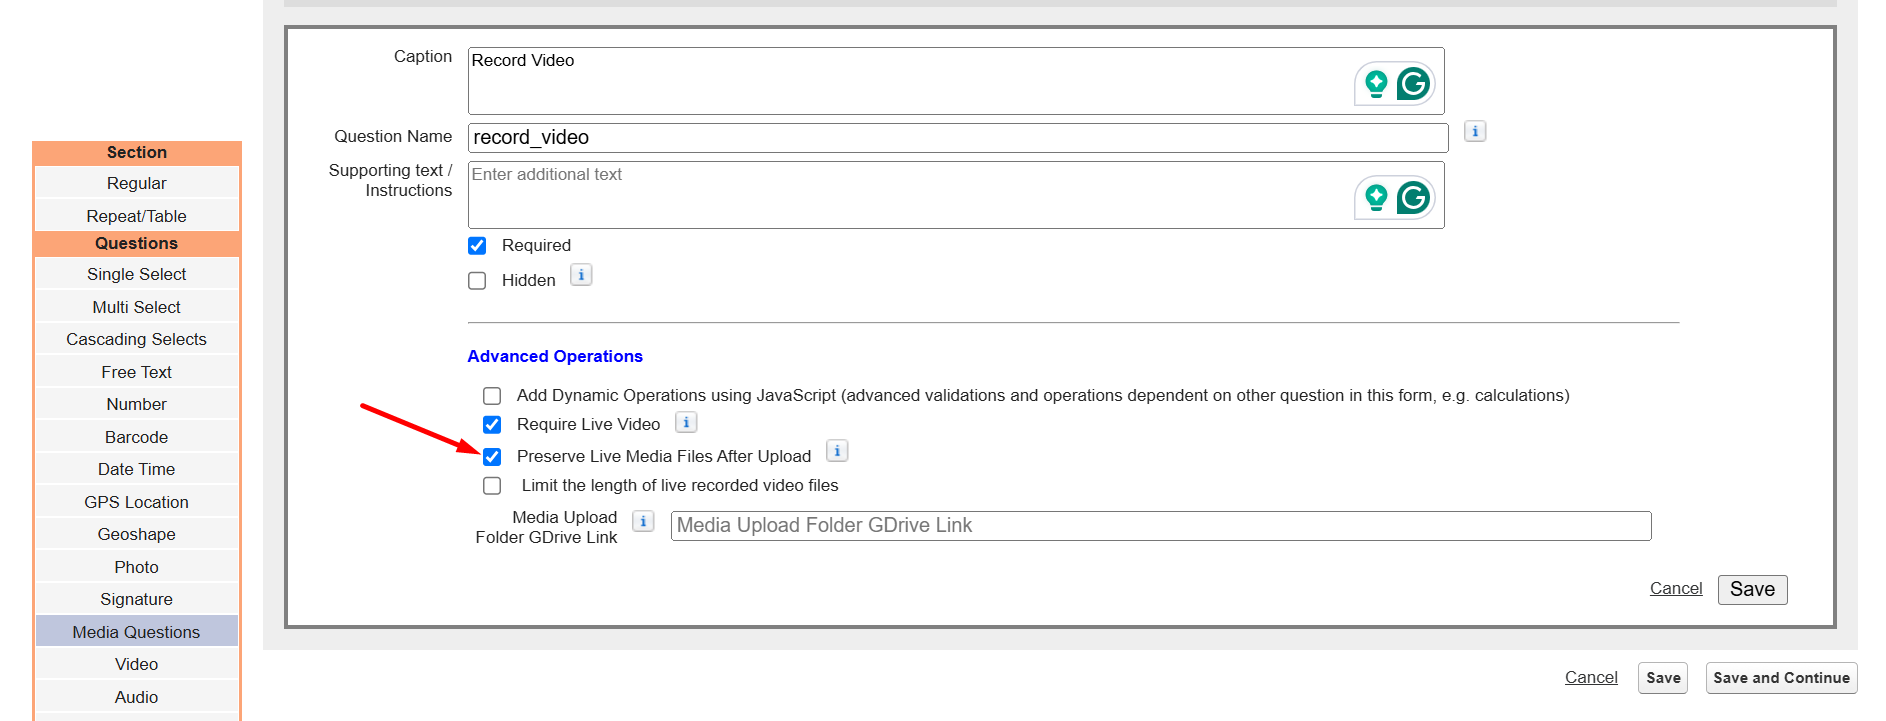Choose Cascading Selects question type

[x=137, y=339]
